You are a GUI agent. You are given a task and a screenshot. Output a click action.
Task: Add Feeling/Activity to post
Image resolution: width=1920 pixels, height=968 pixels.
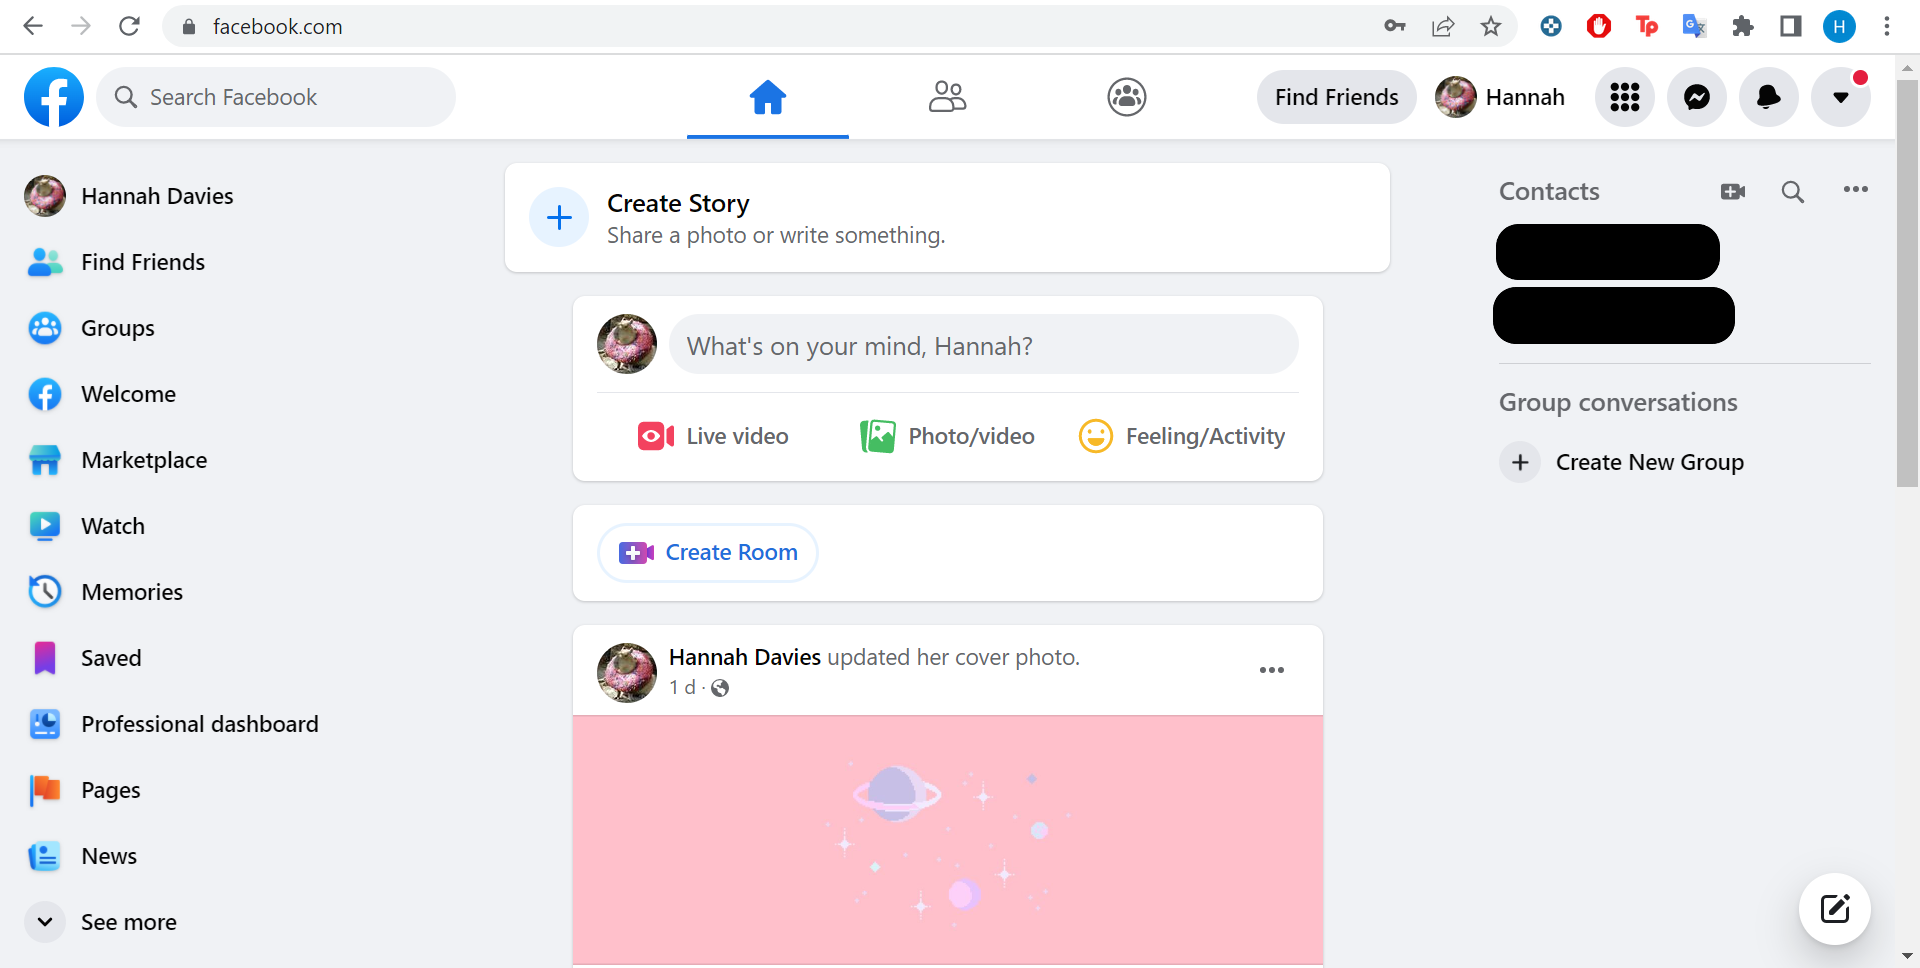point(1182,436)
